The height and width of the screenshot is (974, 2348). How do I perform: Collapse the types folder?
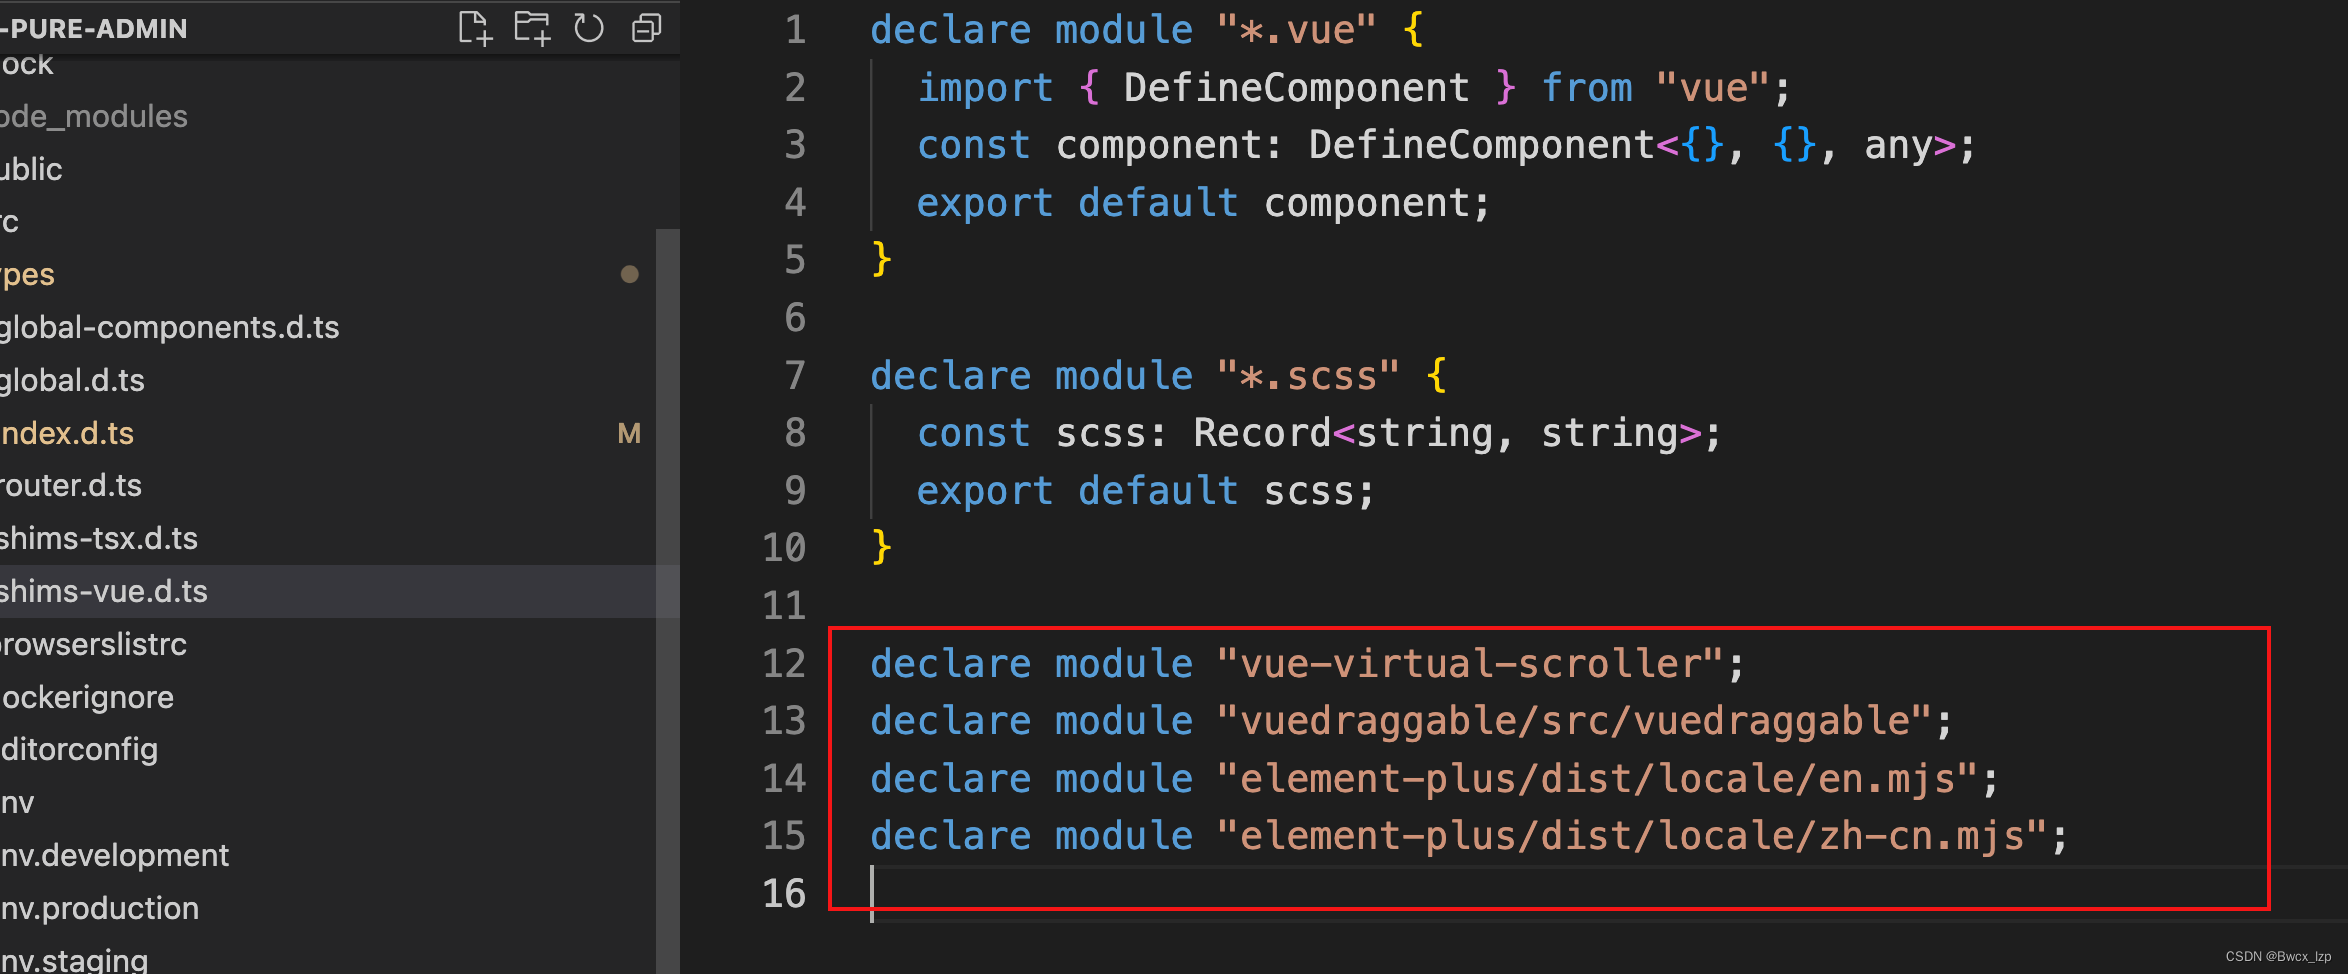27,274
